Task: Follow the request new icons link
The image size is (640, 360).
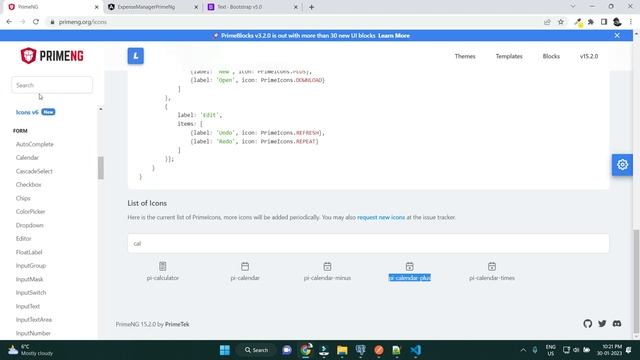Action: [381, 217]
